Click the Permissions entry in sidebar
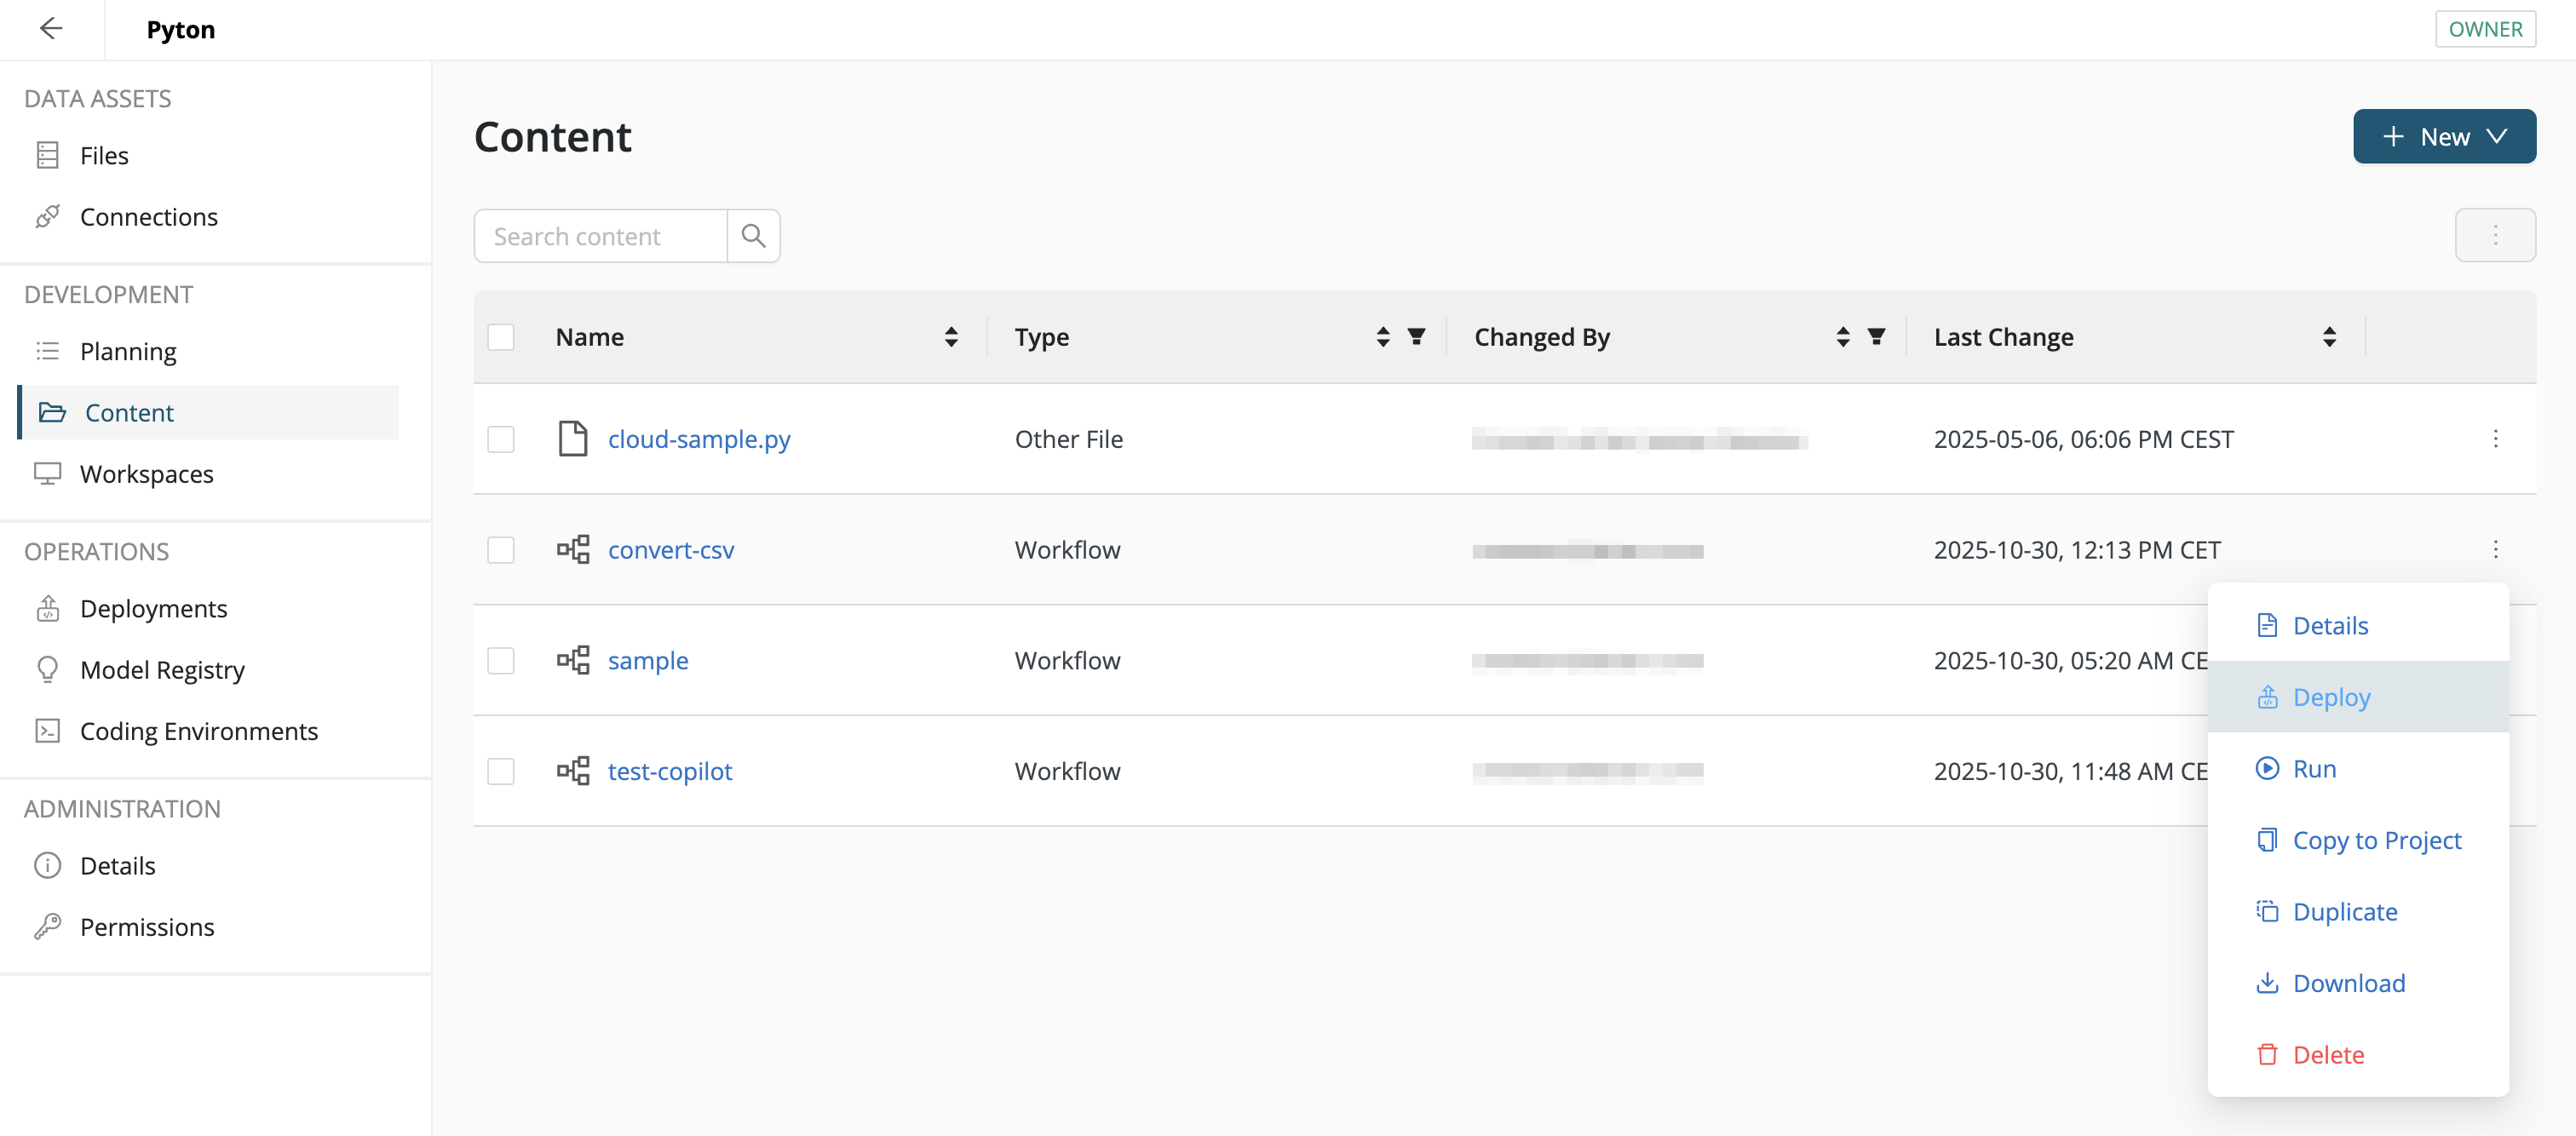 point(146,926)
